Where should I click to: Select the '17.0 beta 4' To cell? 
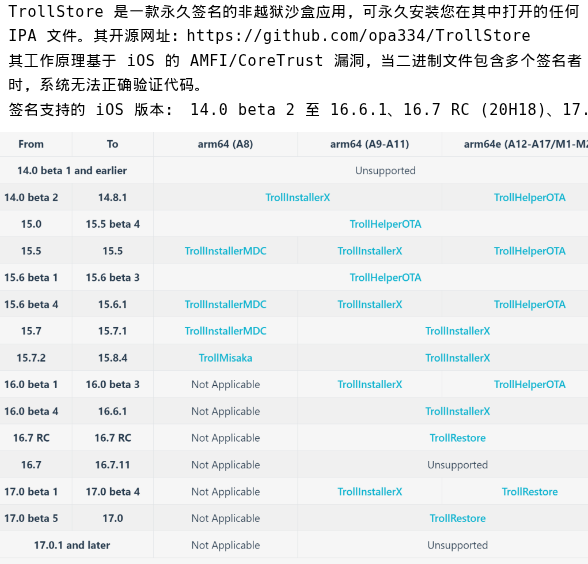click(112, 492)
